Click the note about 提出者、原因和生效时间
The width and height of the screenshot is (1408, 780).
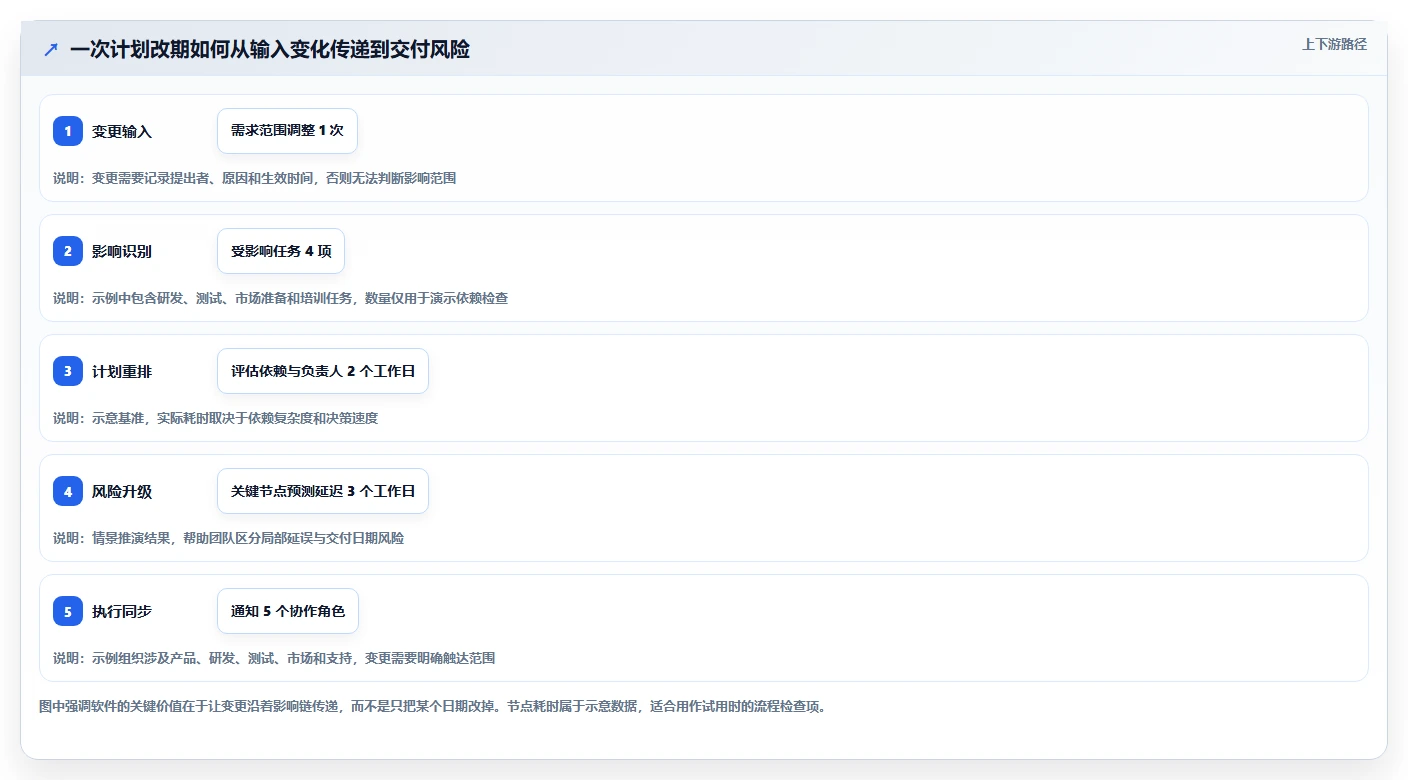254,178
